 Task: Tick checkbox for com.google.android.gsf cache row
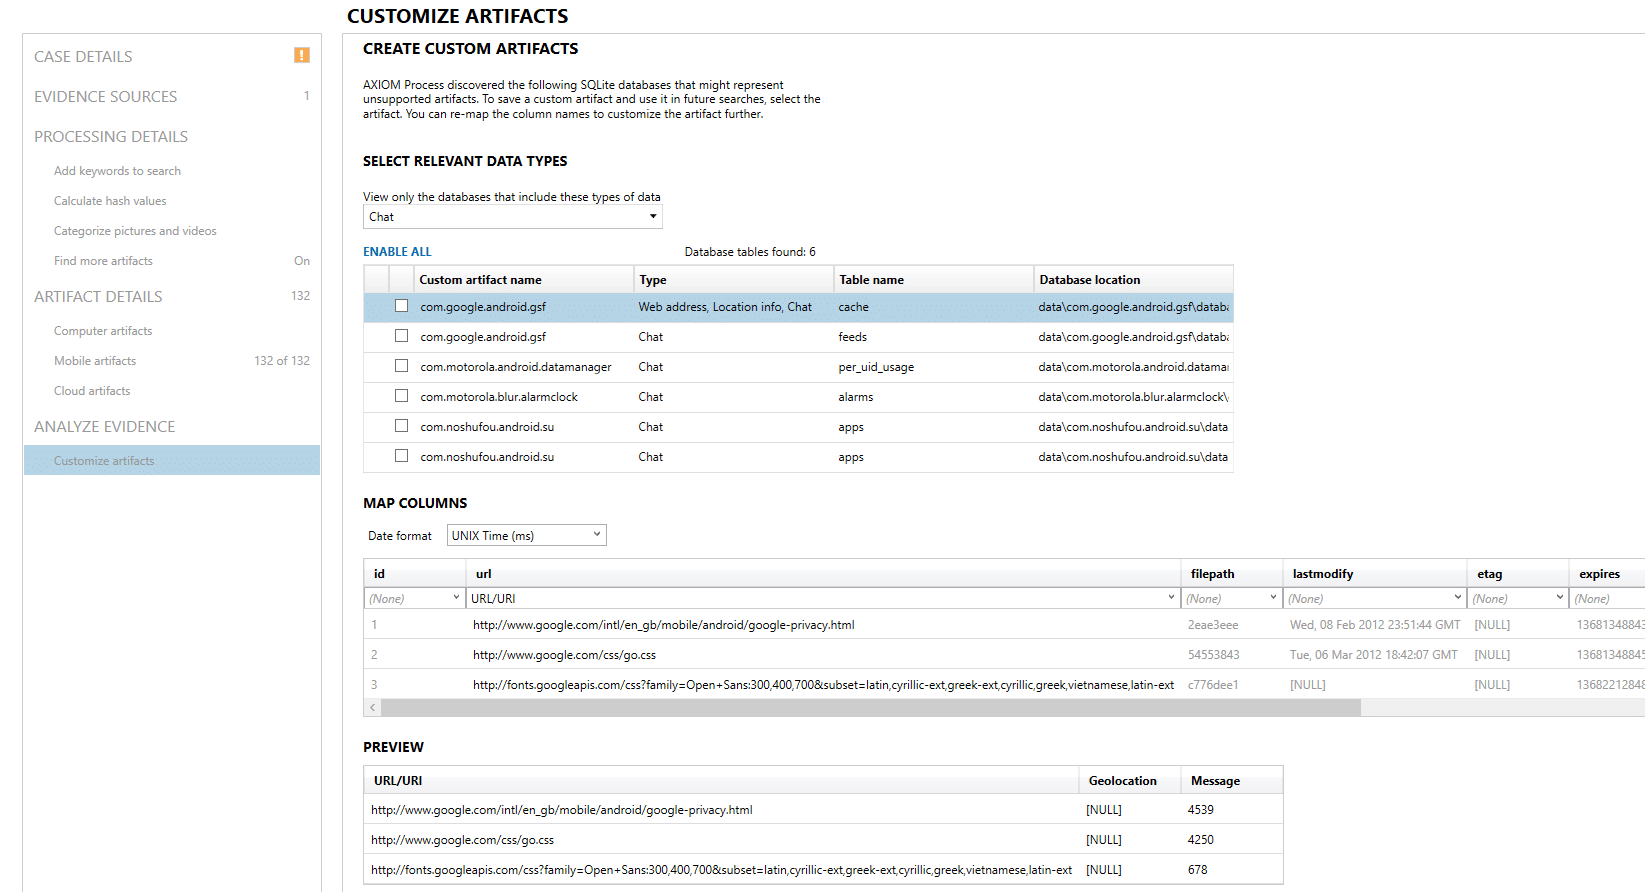(x=401, y=306)
